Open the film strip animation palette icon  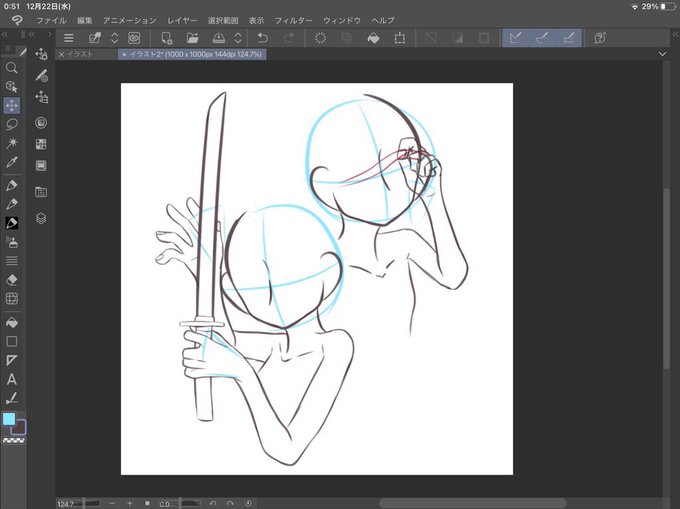[x=41, y=166]
